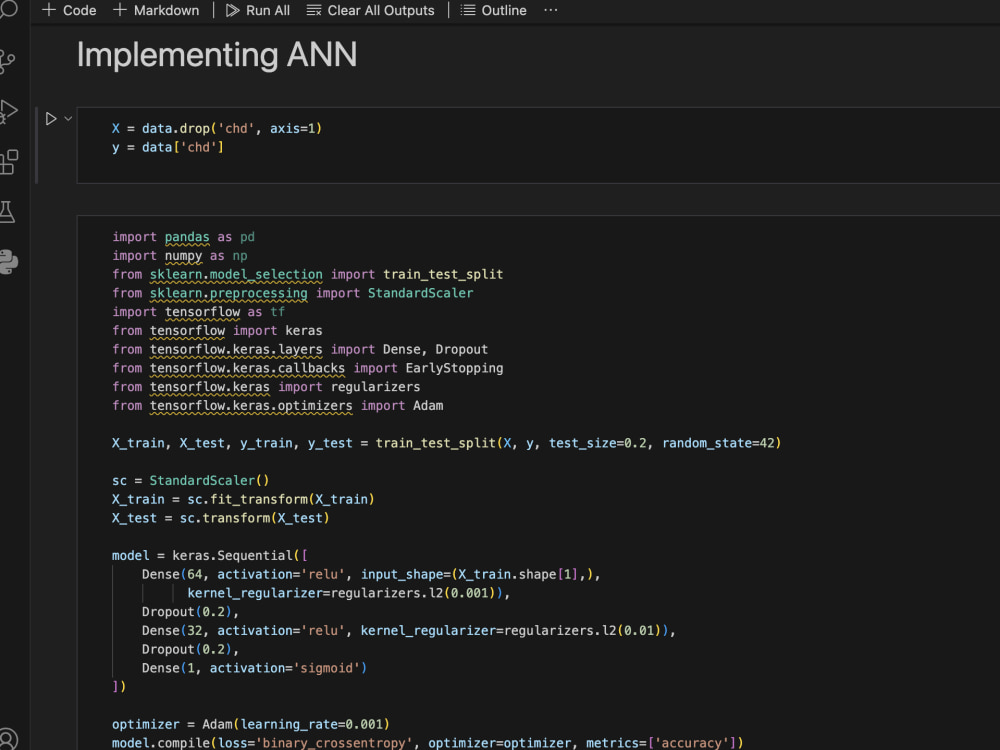Click the sklearn.model_selection import line
The height and width of the screenshot is (750, 1000).
(307, 274)
